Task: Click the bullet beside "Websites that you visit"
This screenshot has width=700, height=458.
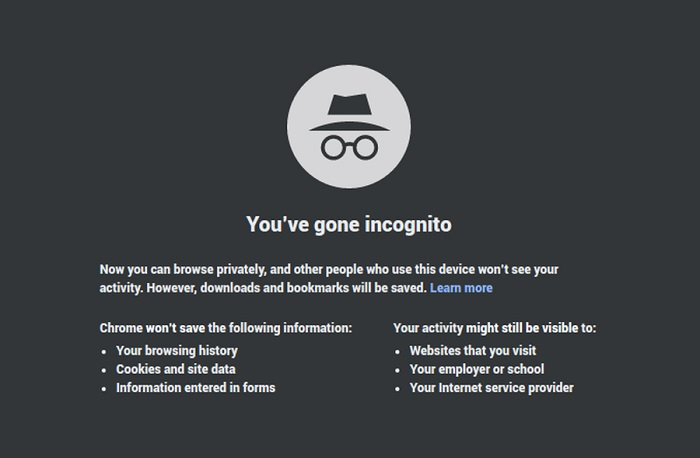Action: point(398,352)
